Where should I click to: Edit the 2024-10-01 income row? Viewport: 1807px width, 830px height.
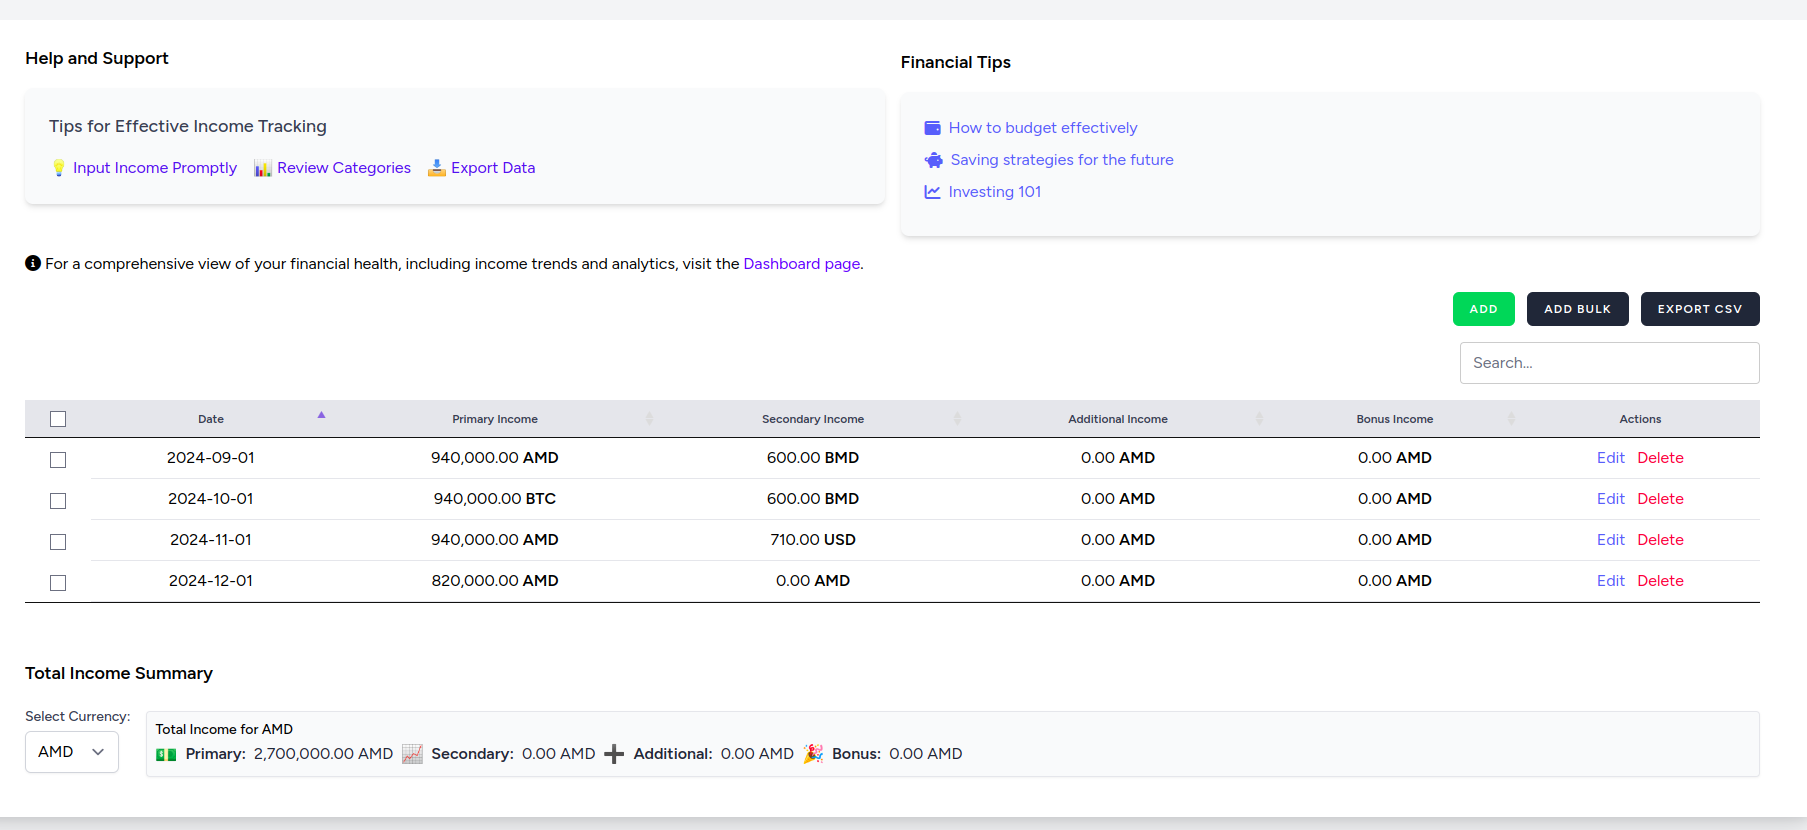pyautogui.click(x=1610, y=499)
